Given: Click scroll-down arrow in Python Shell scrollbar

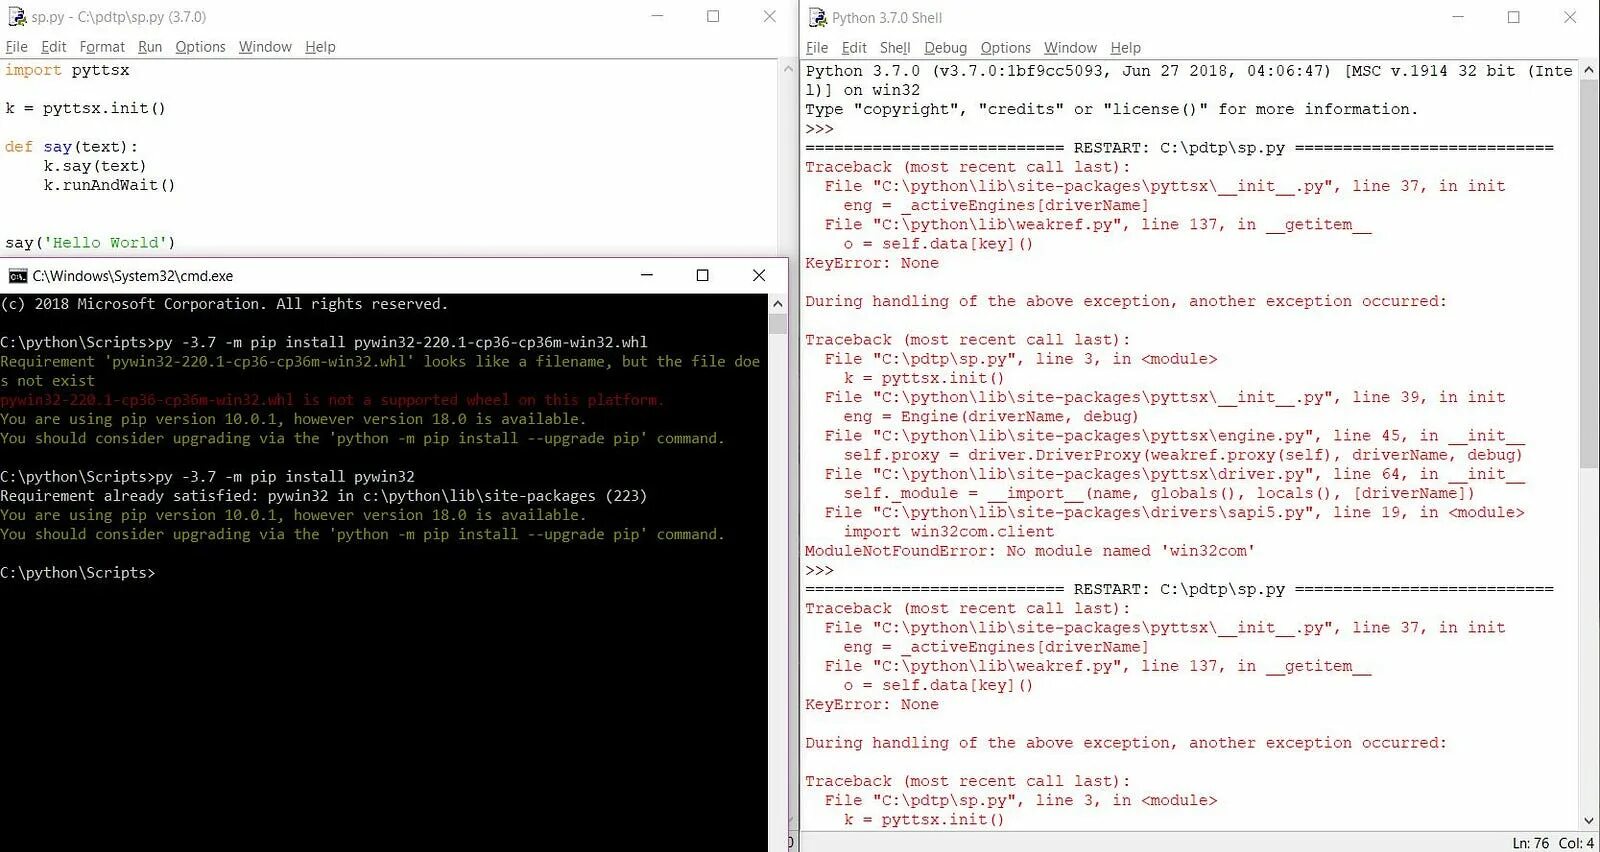Looking at the screenshot, I should (x=1589, y=821).
